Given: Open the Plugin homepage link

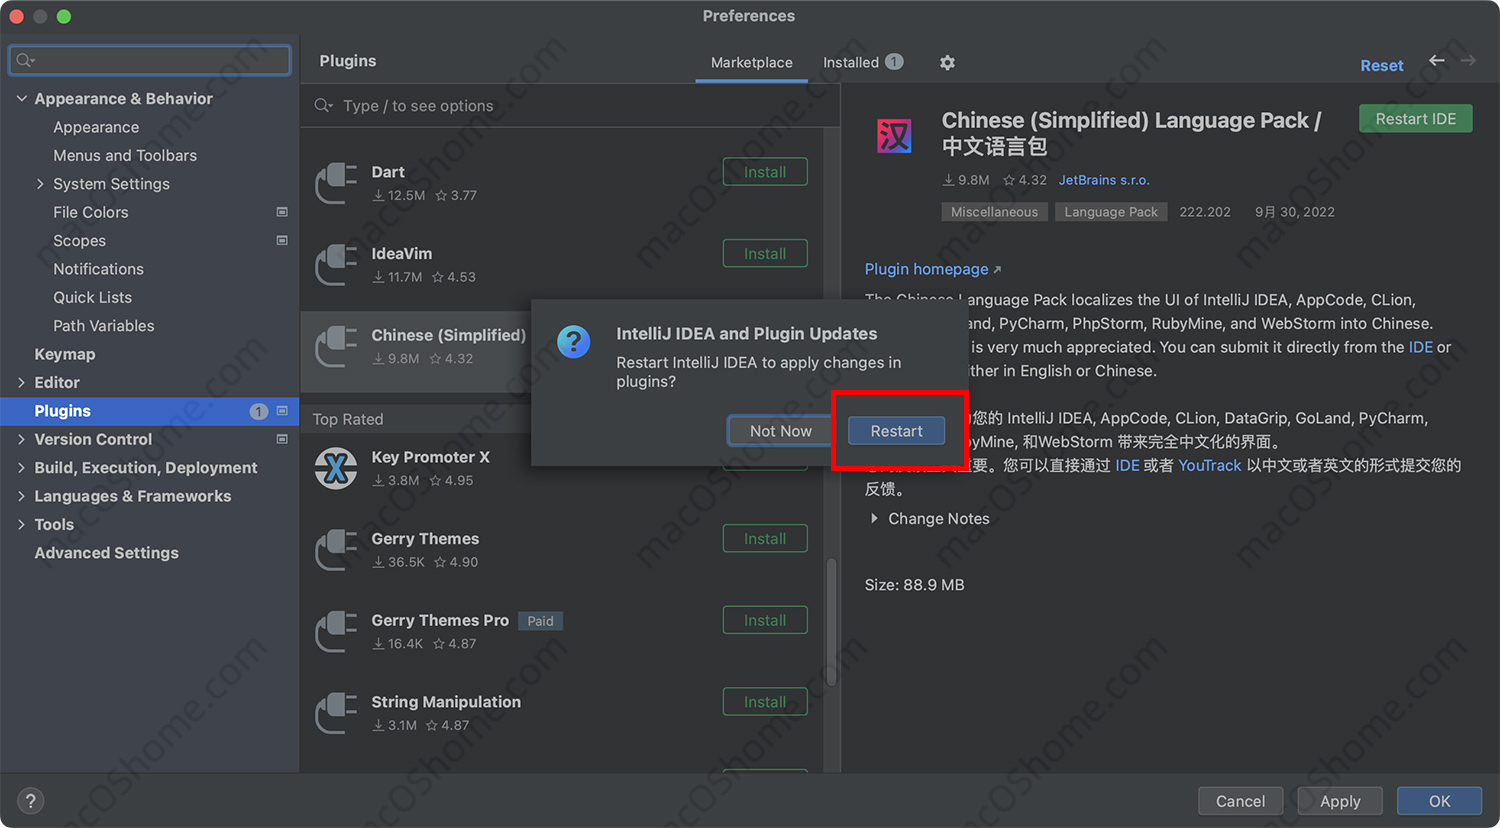Looking at the screenshot, I should (926, 269).
